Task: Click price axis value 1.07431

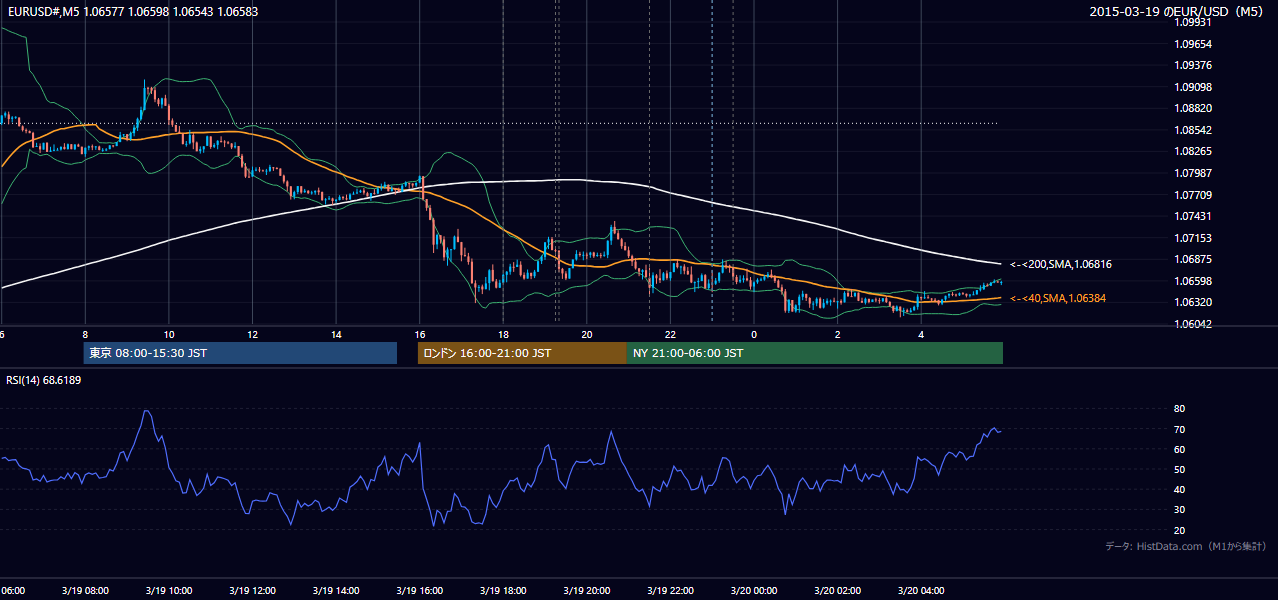Action: click(1193, 216)
